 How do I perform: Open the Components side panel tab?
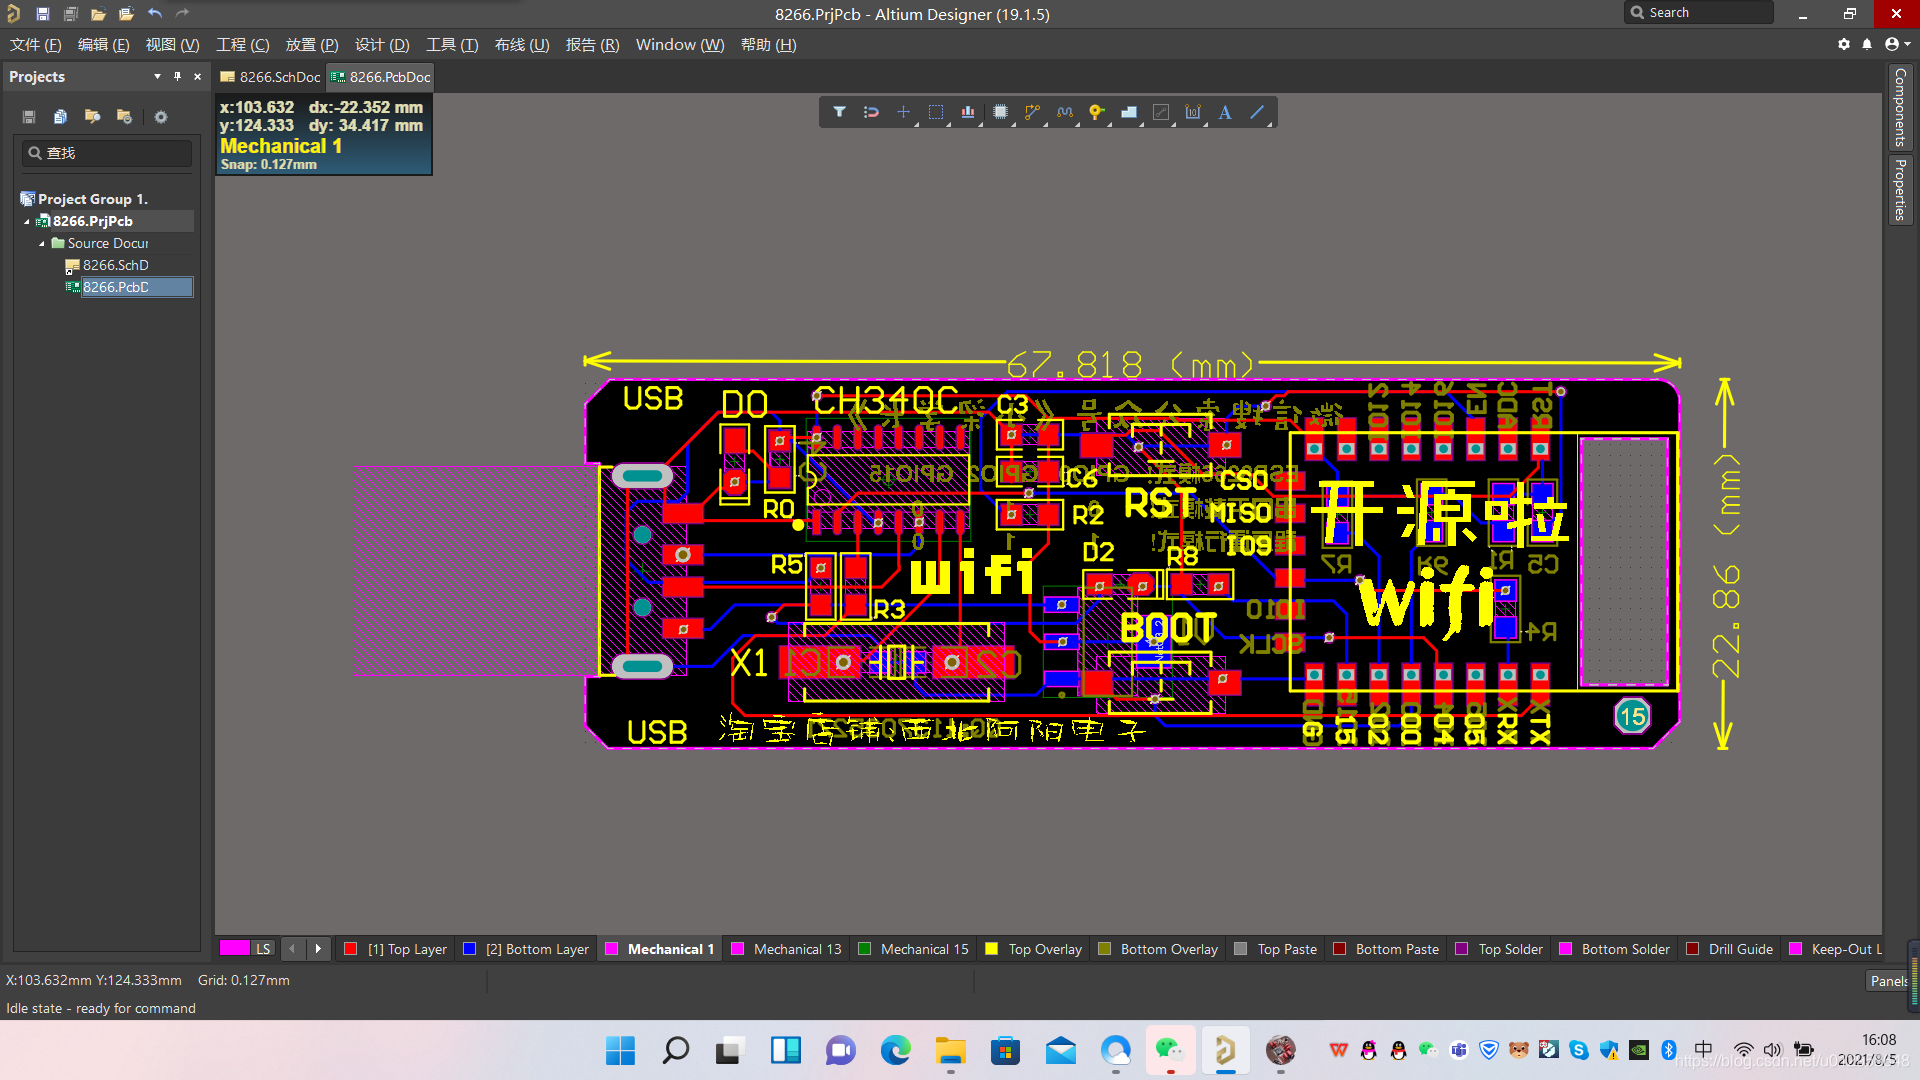(x=1900, y=107)
